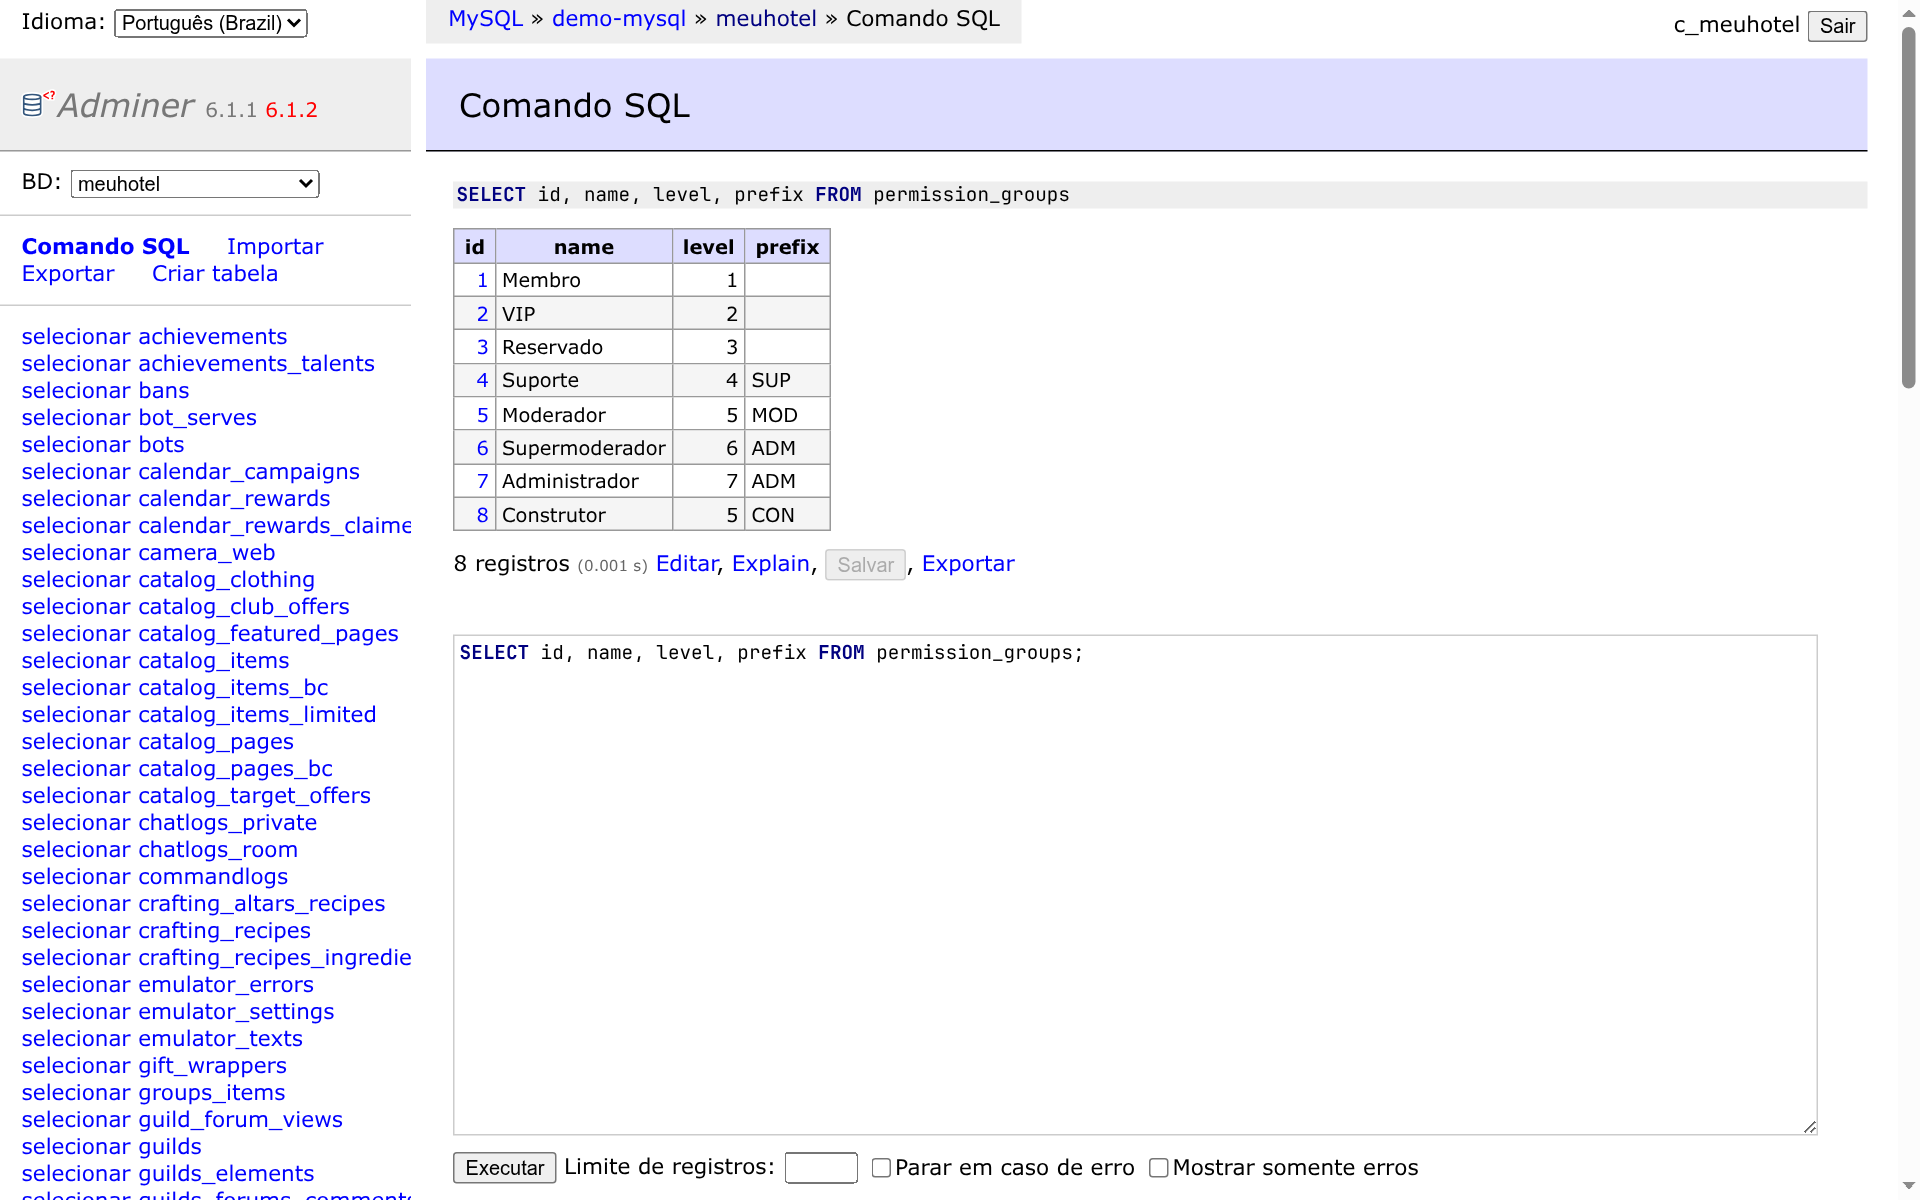Image resolution: width=1920 pixels, height=1200 pixels.
Task: Open the Idioma language dropdown
Action: (211, 23)
